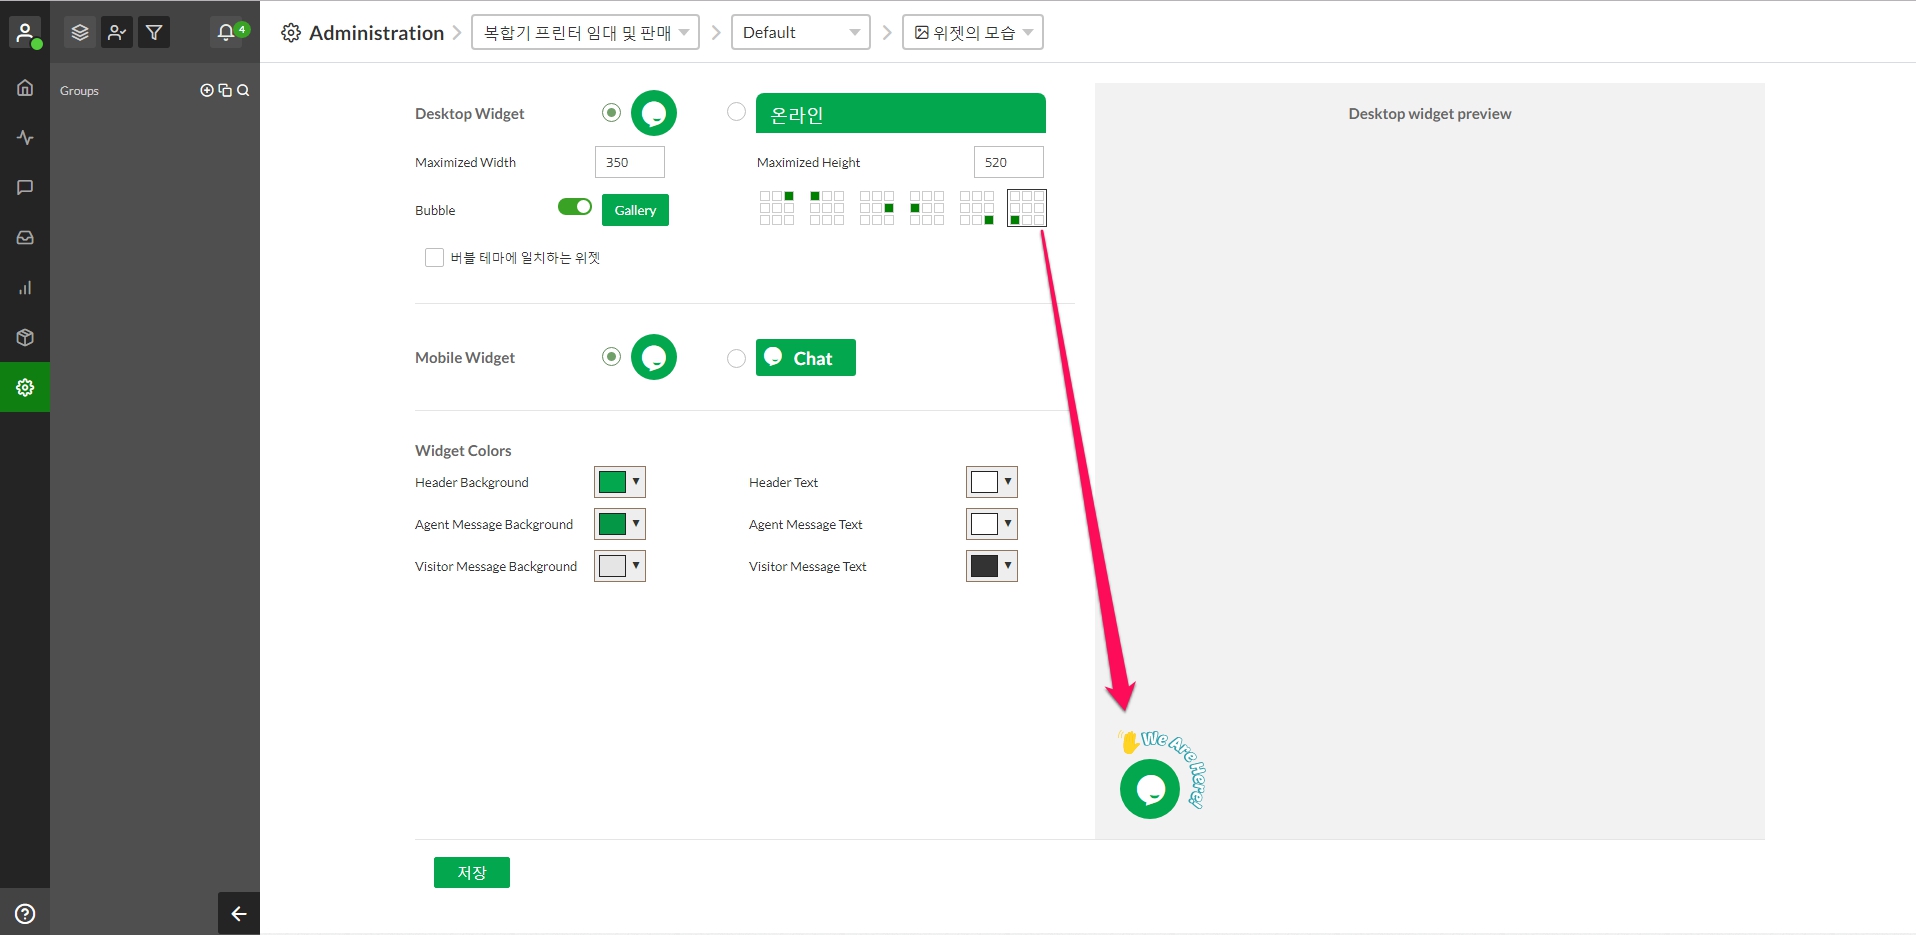
Task: Select the Desktop Widget 온라인 bar radio button
Action: pyautogui.click(x=736, y=112)
